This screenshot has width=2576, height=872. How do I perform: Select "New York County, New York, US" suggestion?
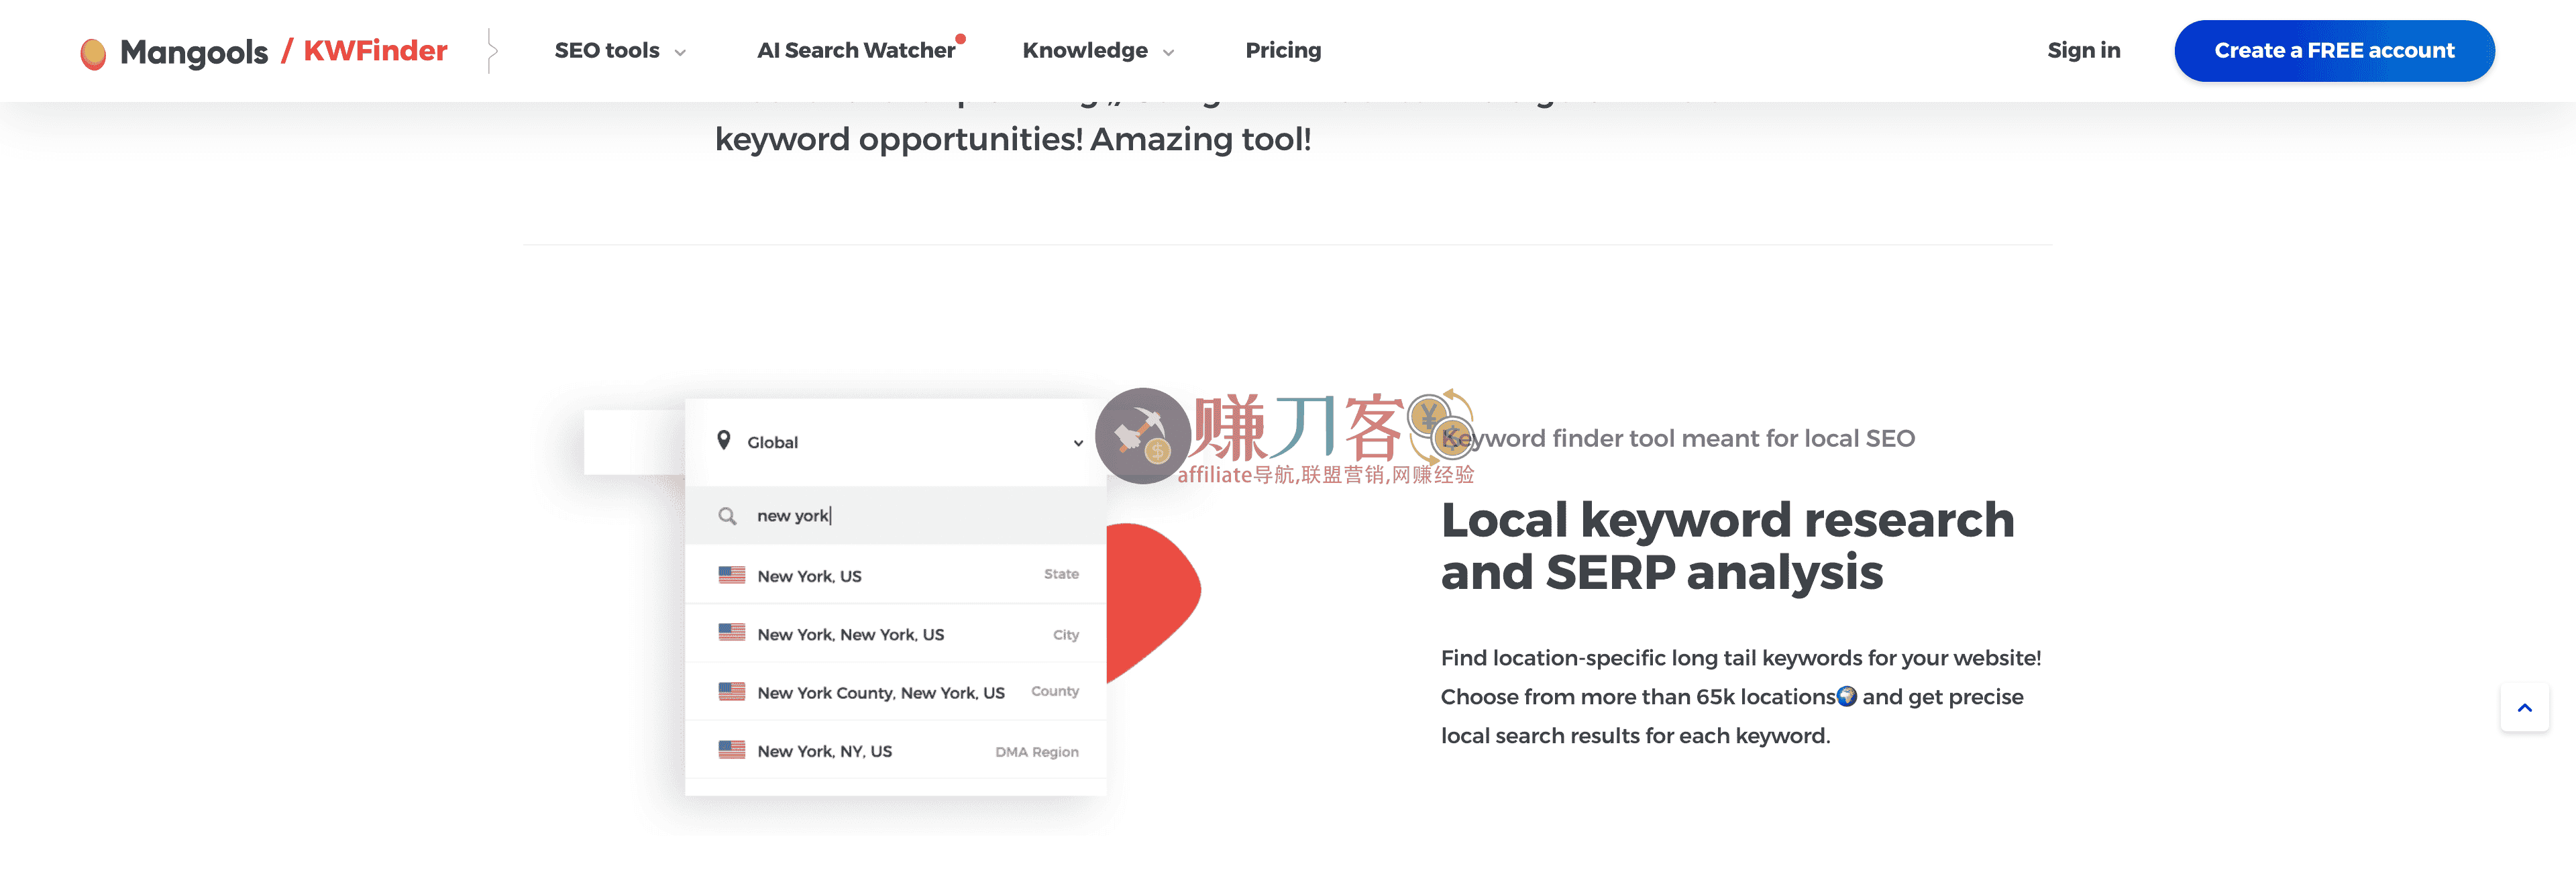880,691
